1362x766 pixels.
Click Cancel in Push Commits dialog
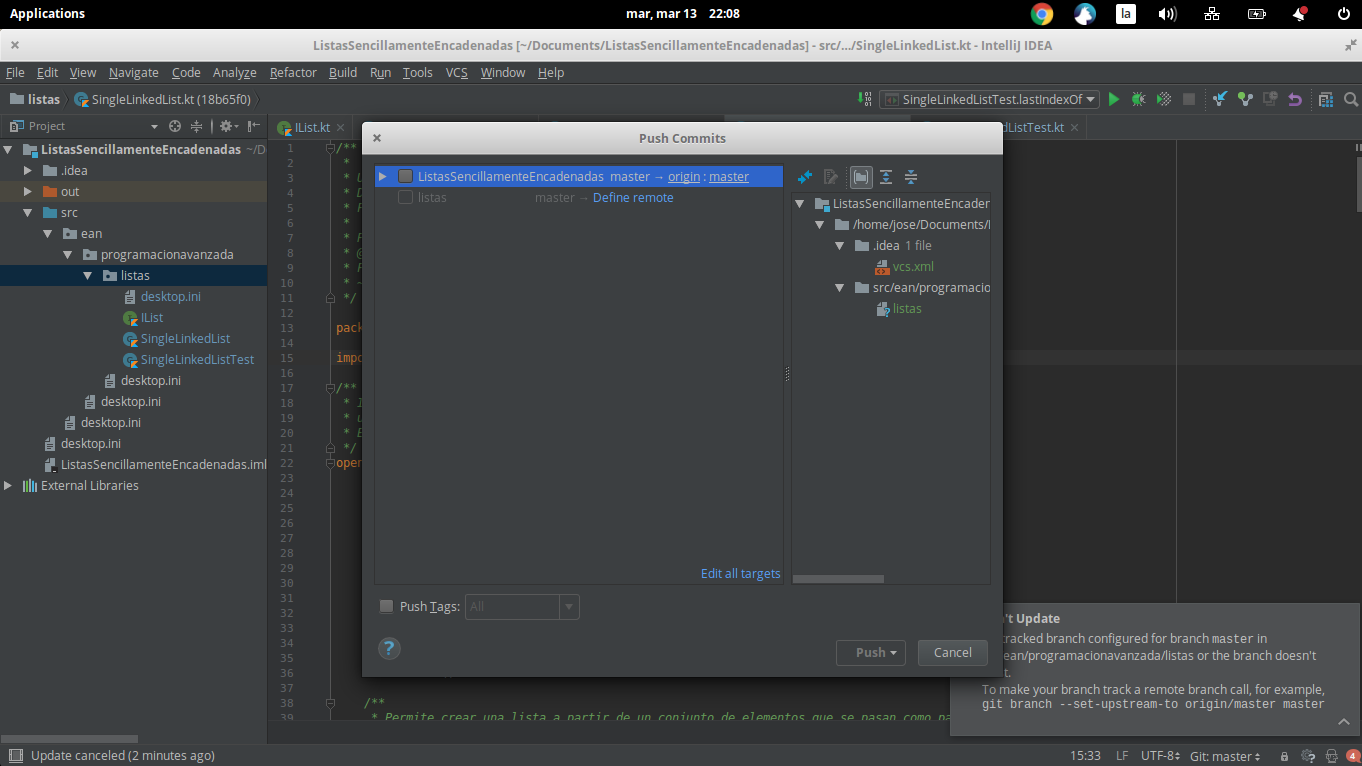(x=952, y=652)
